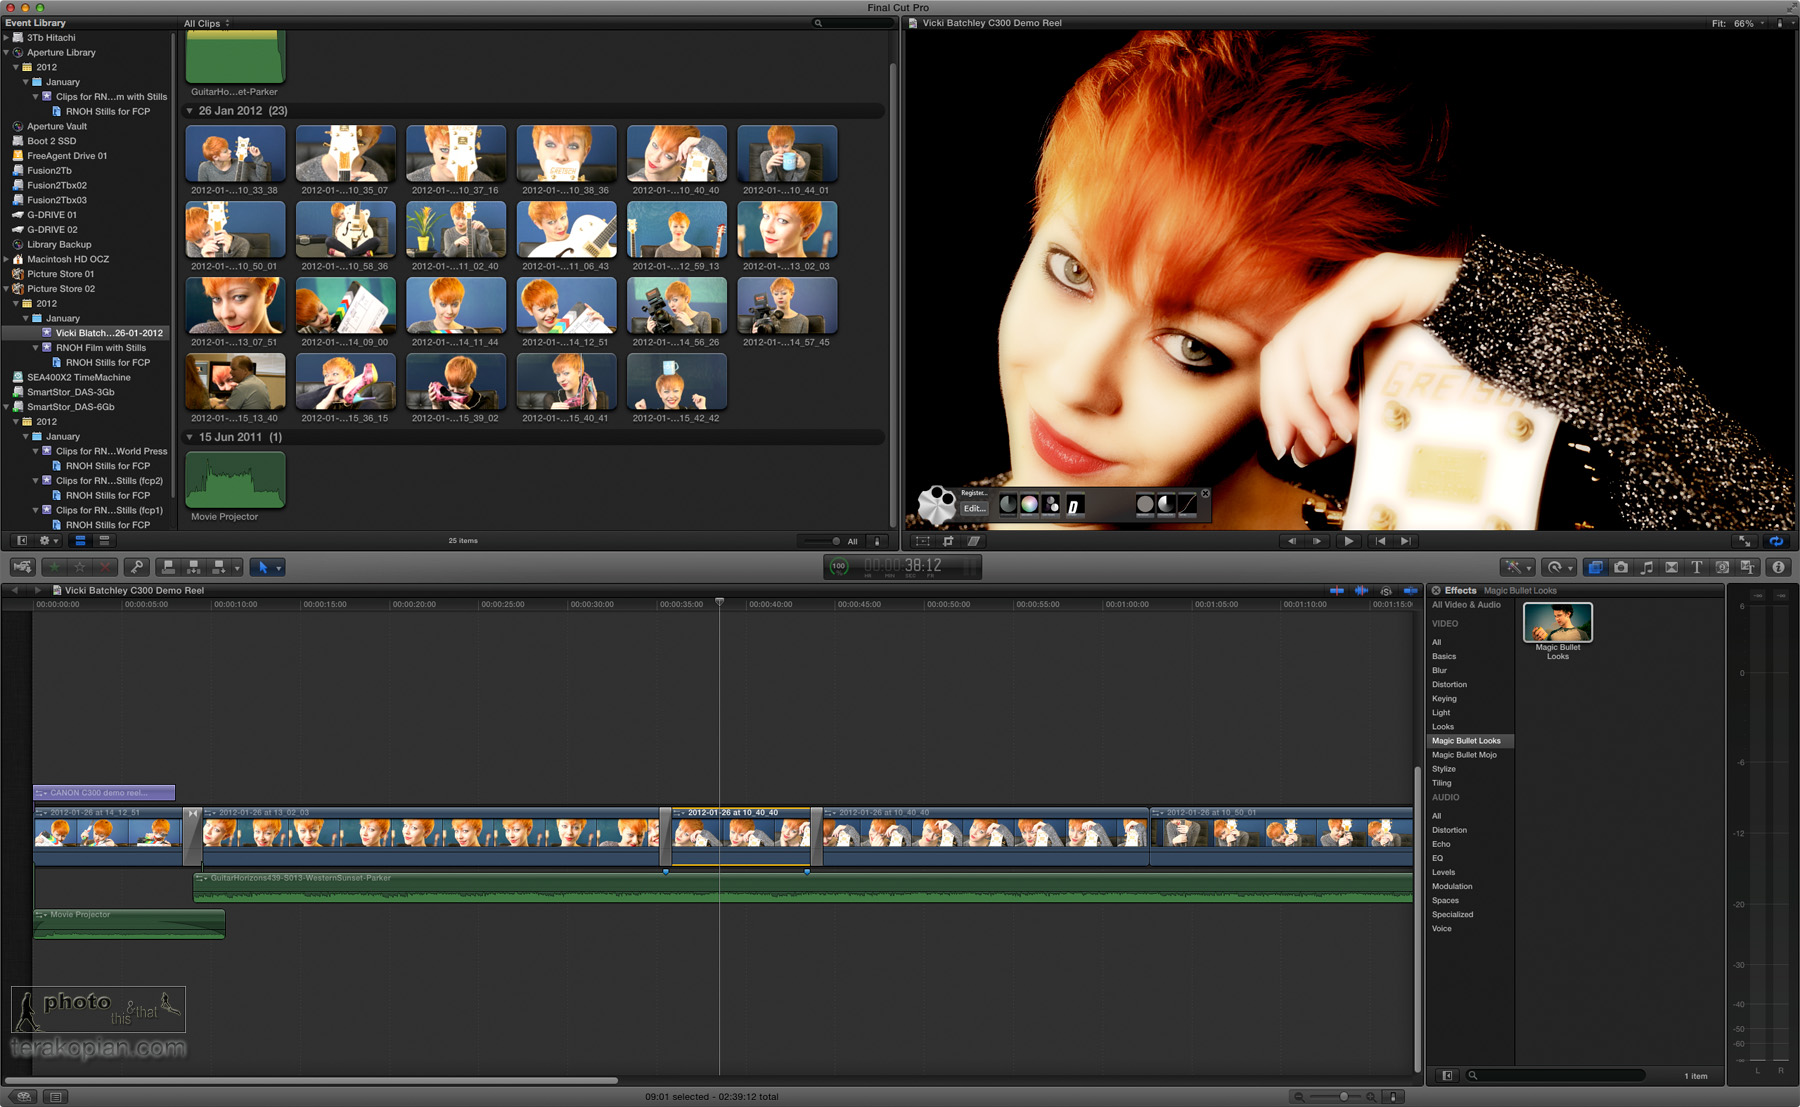1800x1107 pixels.
Task: Toggle viewer loop playback
Action: tap(1776, 541)
